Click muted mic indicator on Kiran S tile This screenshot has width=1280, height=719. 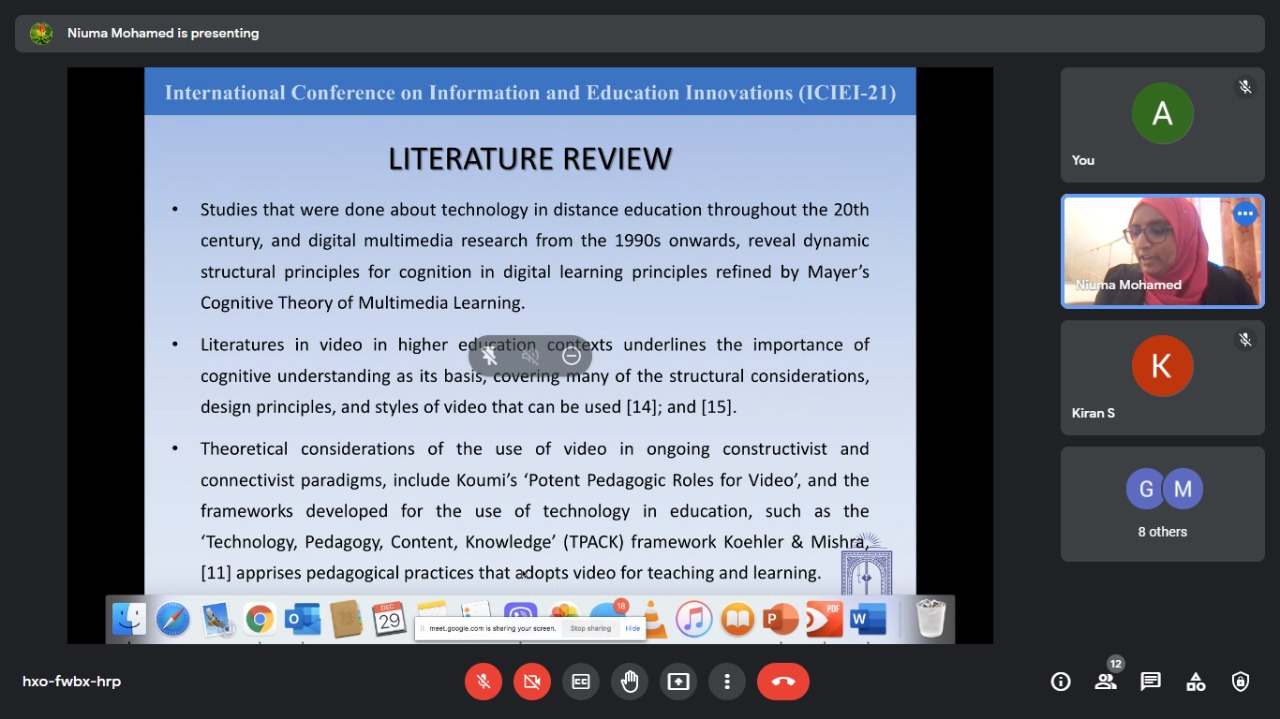coord(1245,340)
